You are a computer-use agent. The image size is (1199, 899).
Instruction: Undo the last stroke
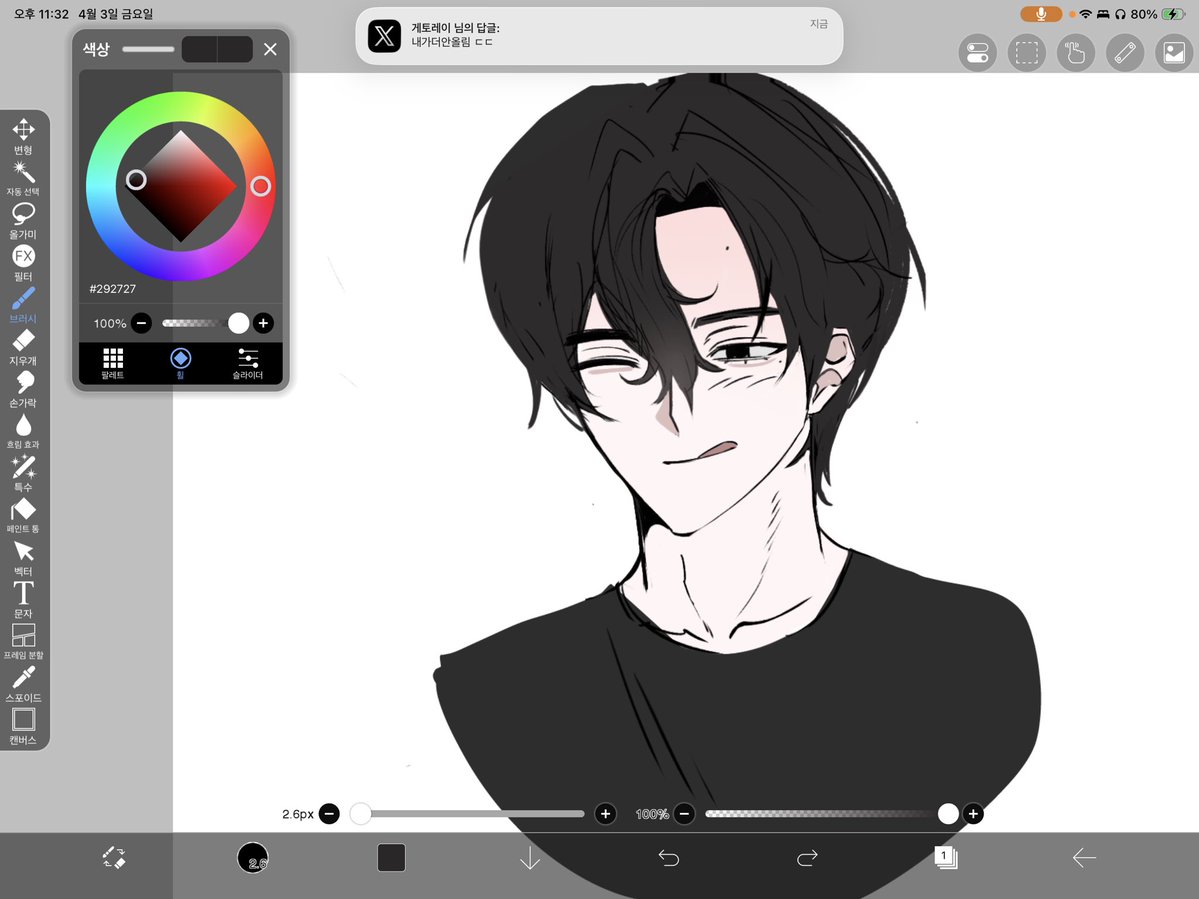(x=668, y=858)
